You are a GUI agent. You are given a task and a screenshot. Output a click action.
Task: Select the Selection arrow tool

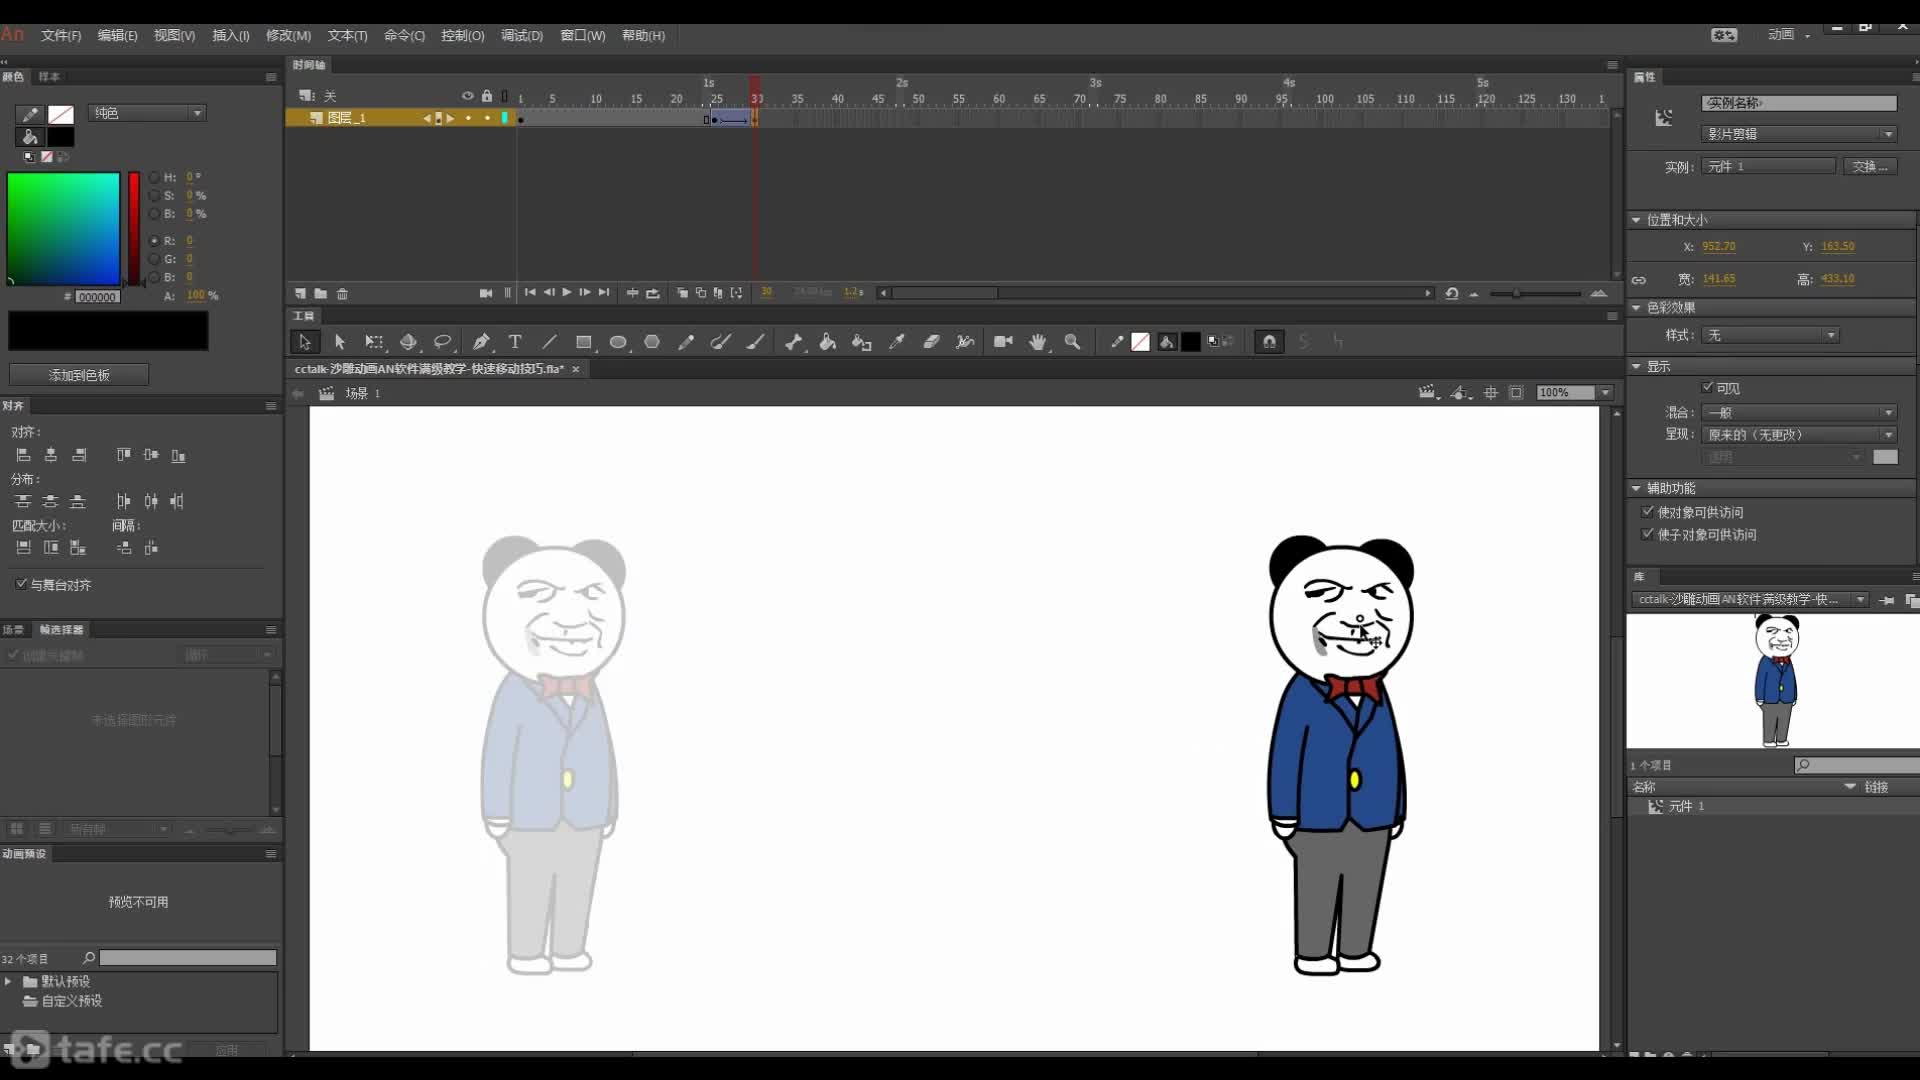[x=304, y=342]
